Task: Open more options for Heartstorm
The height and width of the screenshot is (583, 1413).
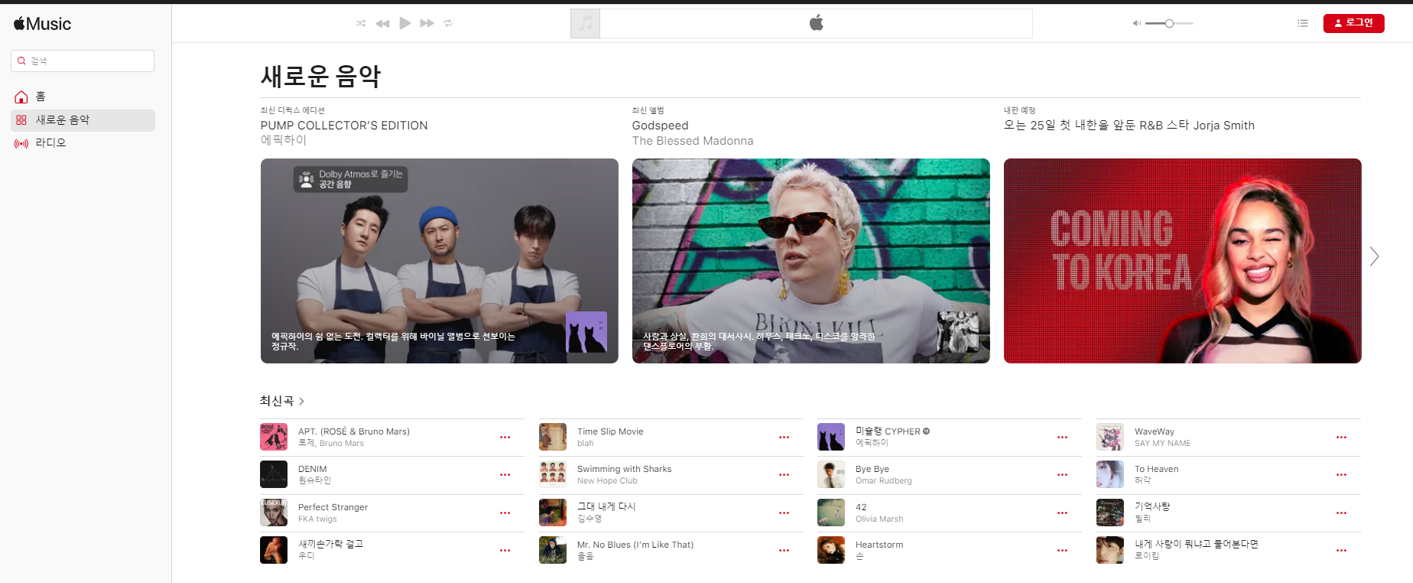Action: 1062,551
